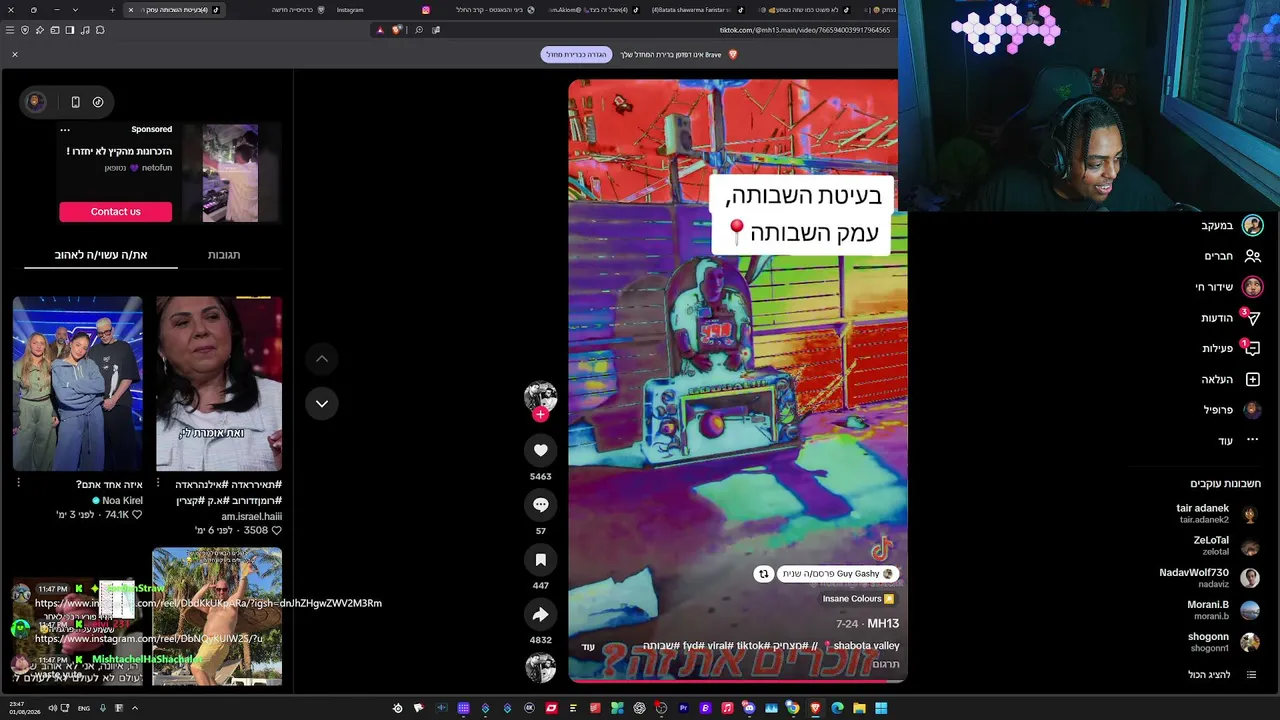The height and width of the screenshot is (720, 1280).
Task: Open the Noa Kirel recommended video thumbnail
Action: click(78, 383)
